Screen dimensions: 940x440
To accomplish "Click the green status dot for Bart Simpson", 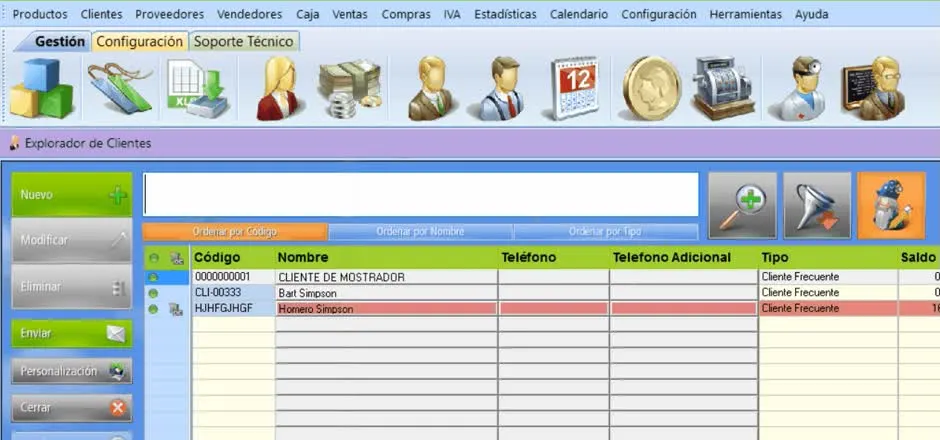I will (153, 293).
